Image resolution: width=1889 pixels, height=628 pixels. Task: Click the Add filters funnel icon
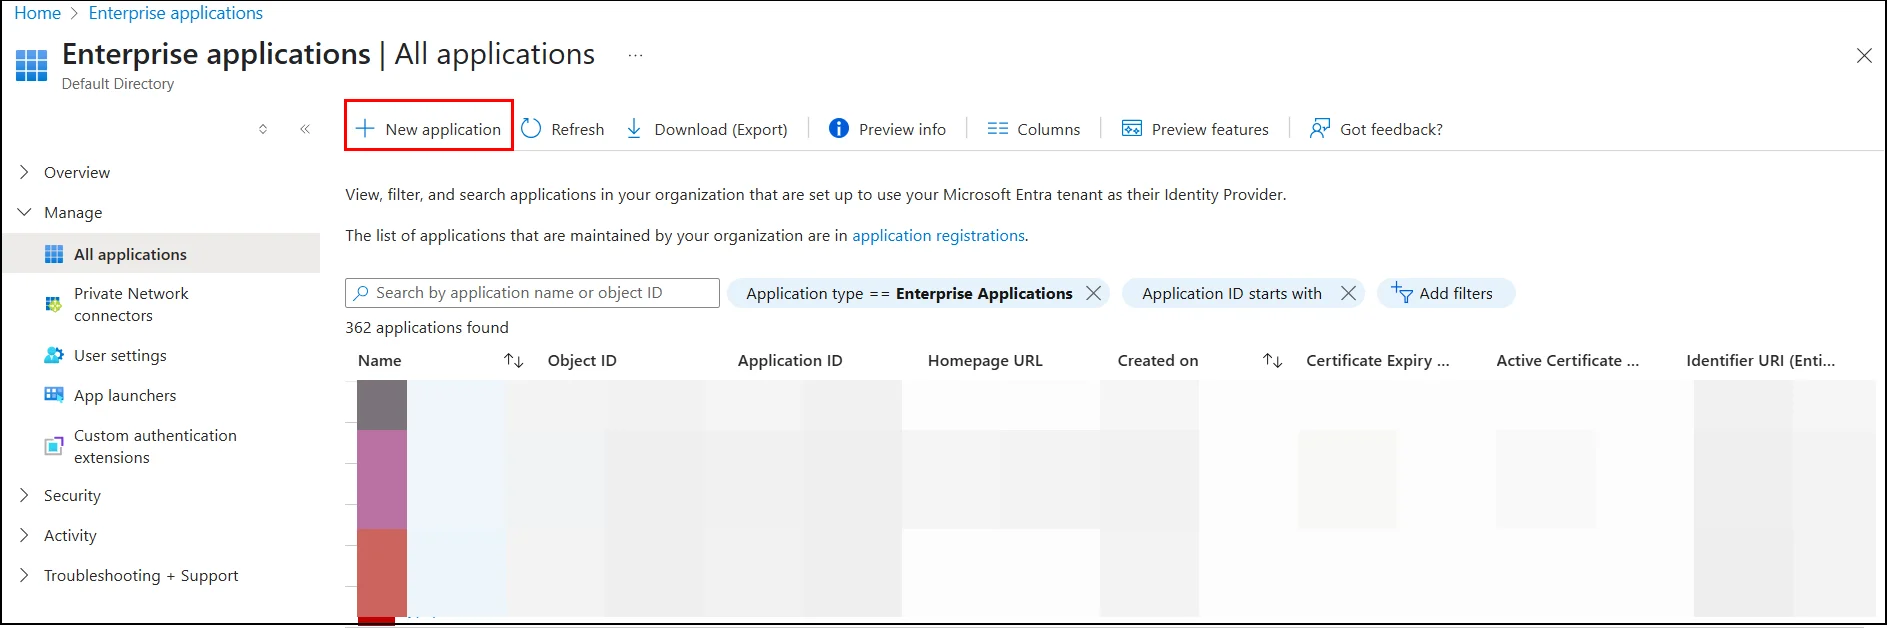(x=1401, y=292)
